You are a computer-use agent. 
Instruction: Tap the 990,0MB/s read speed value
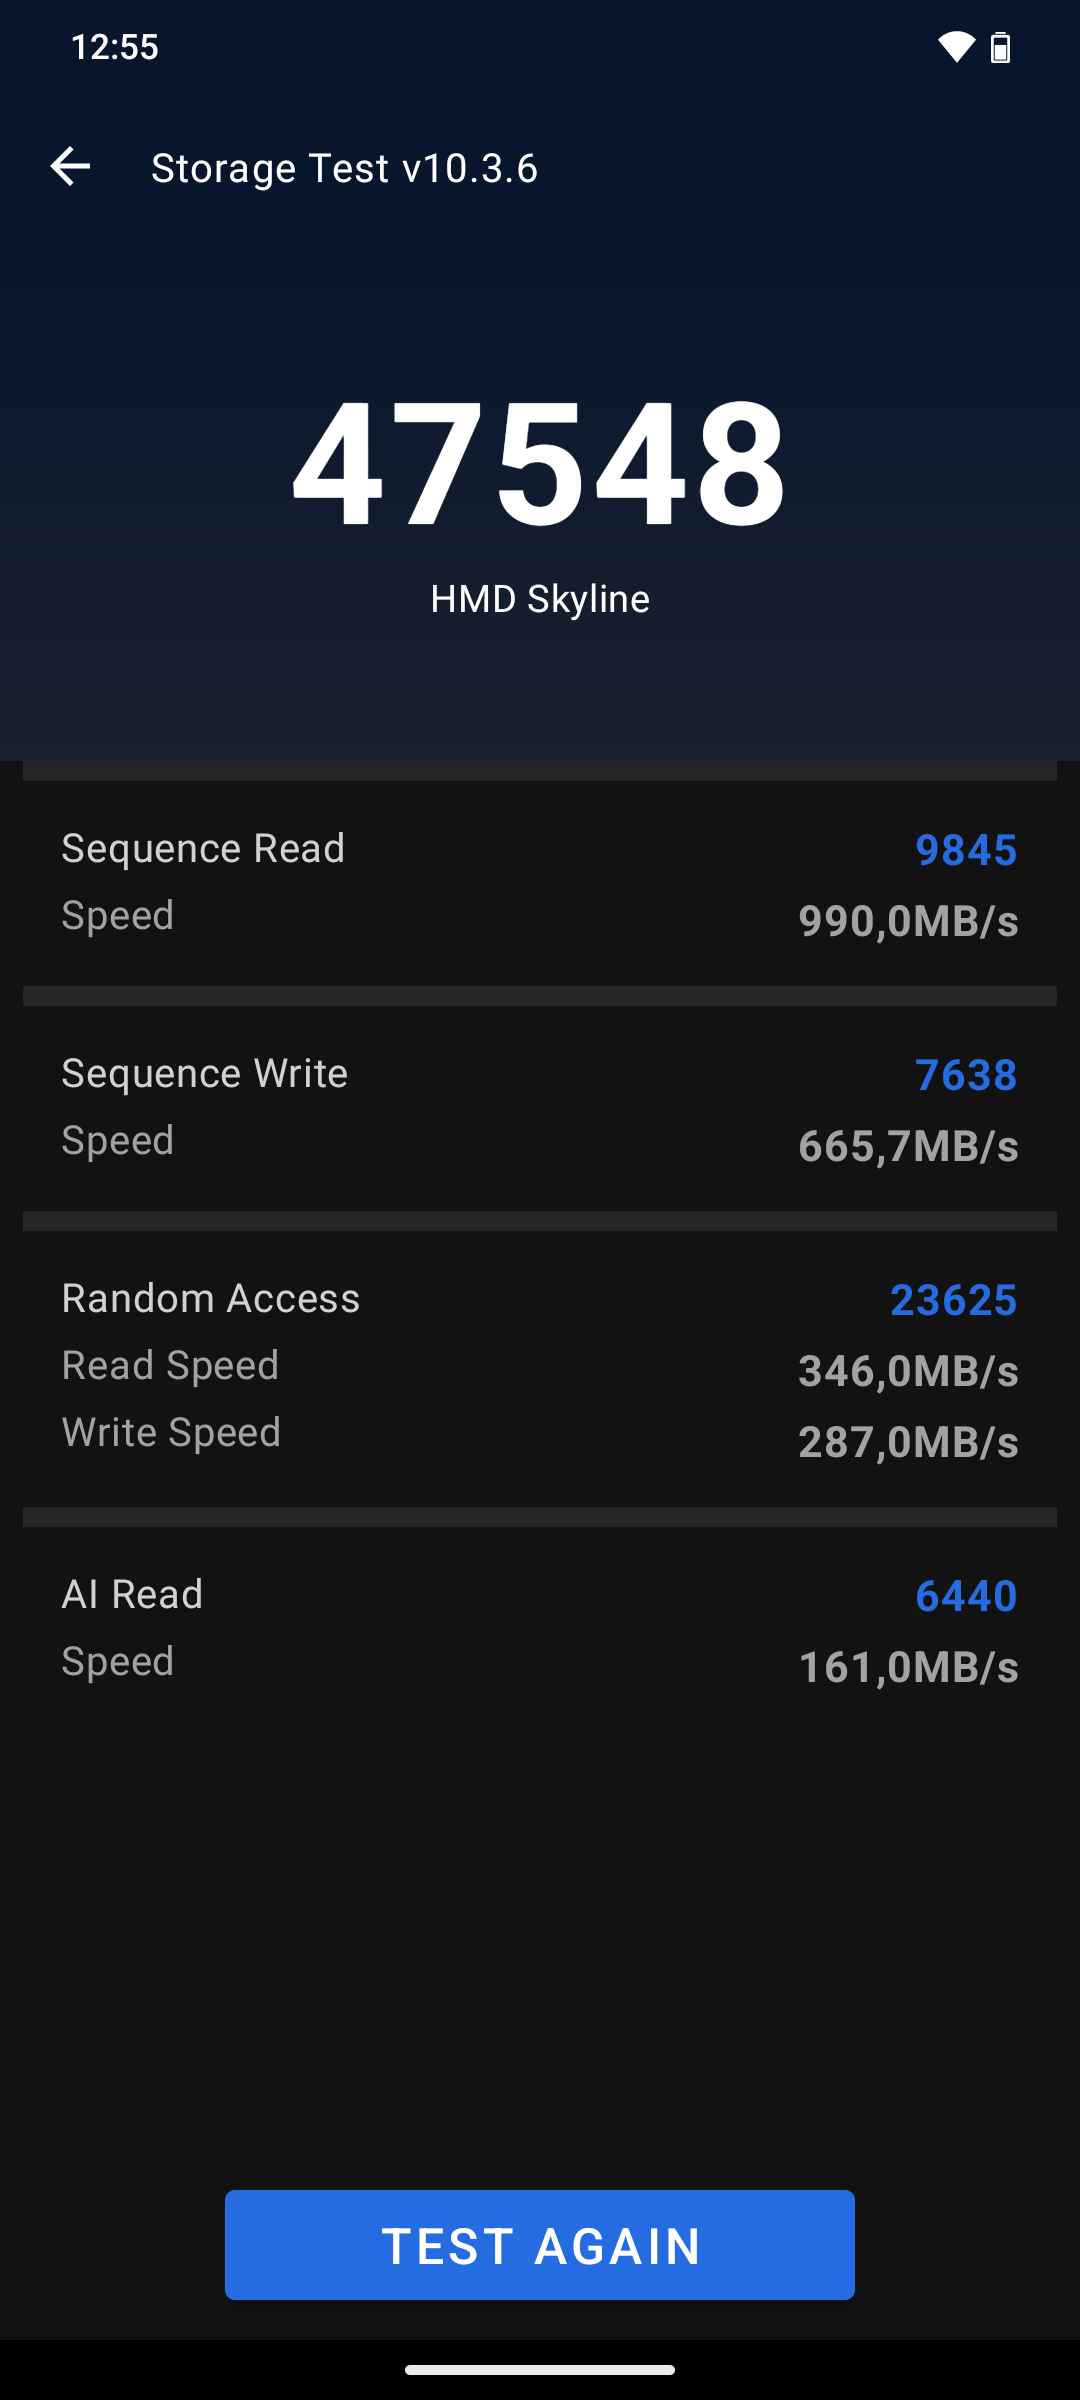(x=908, y=921)
